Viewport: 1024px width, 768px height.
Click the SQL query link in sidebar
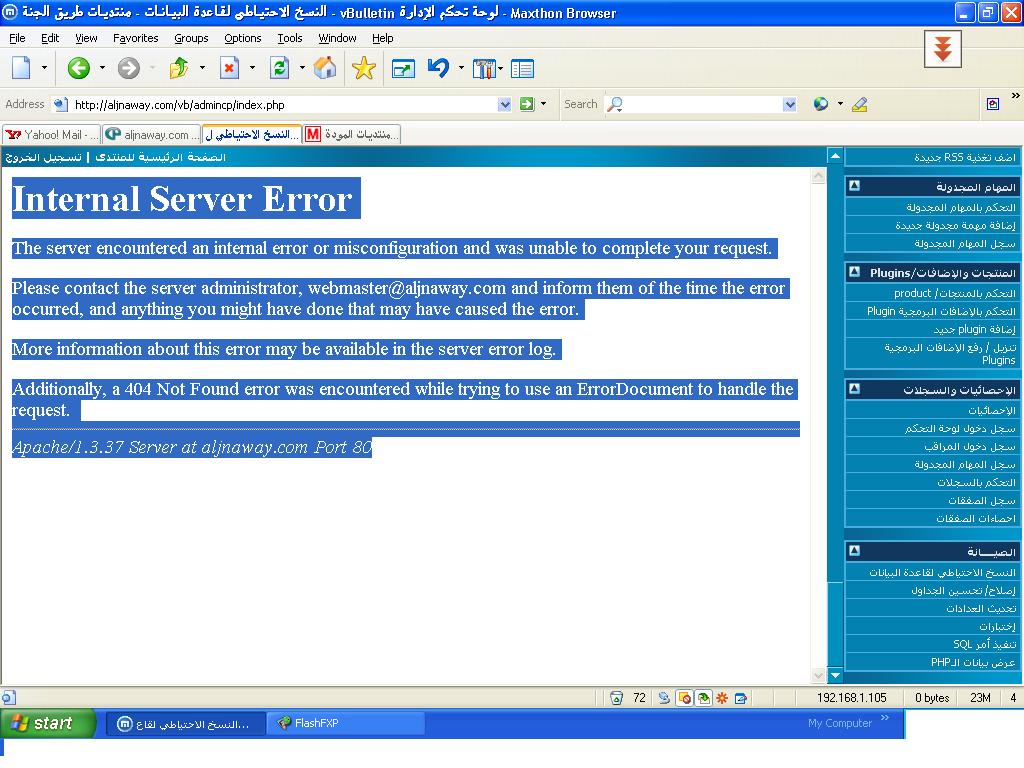(983, 644)
